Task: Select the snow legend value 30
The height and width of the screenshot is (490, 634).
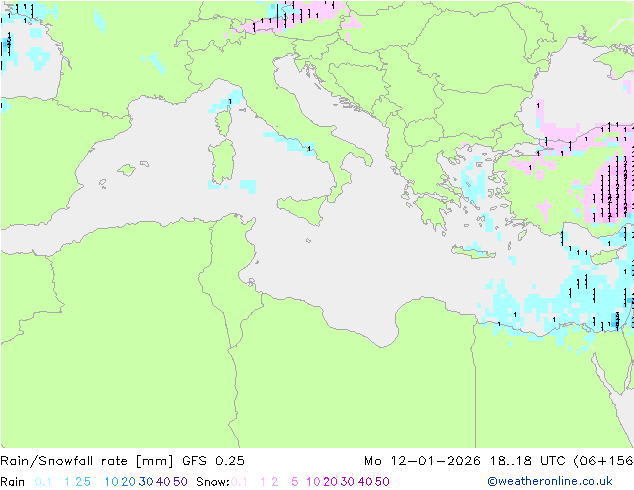Action: pyautogui.click(x=348, y=482)
